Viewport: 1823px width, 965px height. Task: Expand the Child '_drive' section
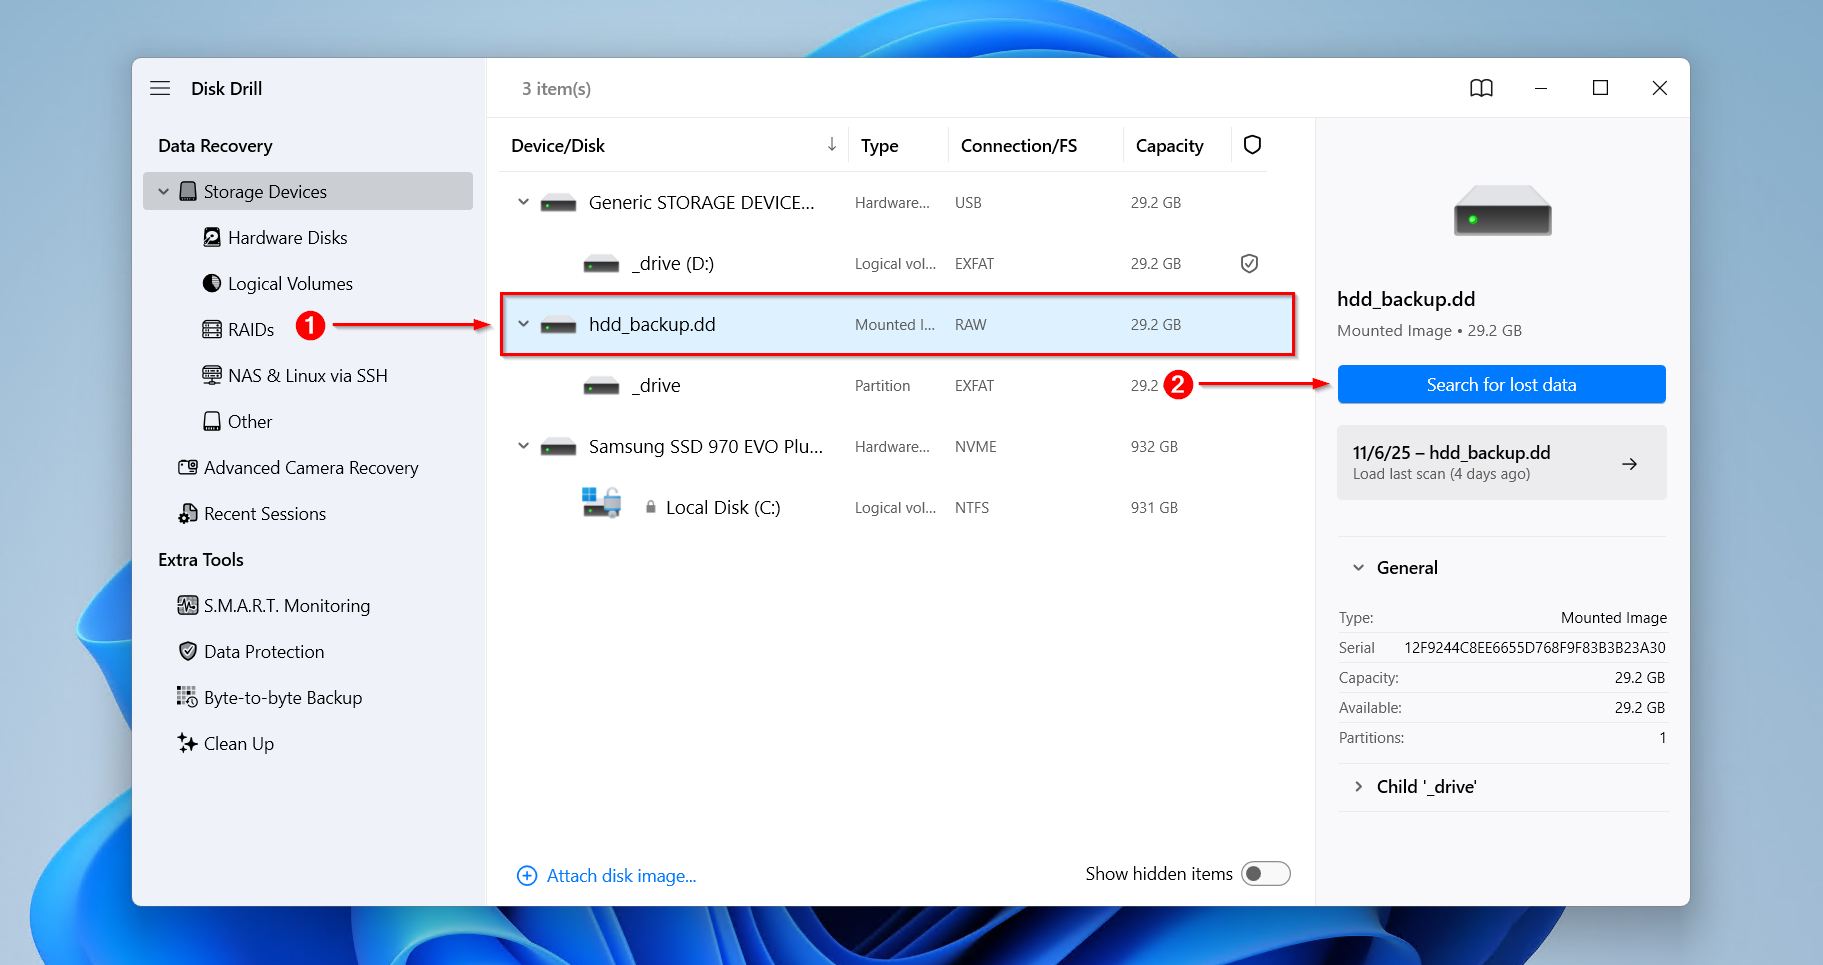1358,786
